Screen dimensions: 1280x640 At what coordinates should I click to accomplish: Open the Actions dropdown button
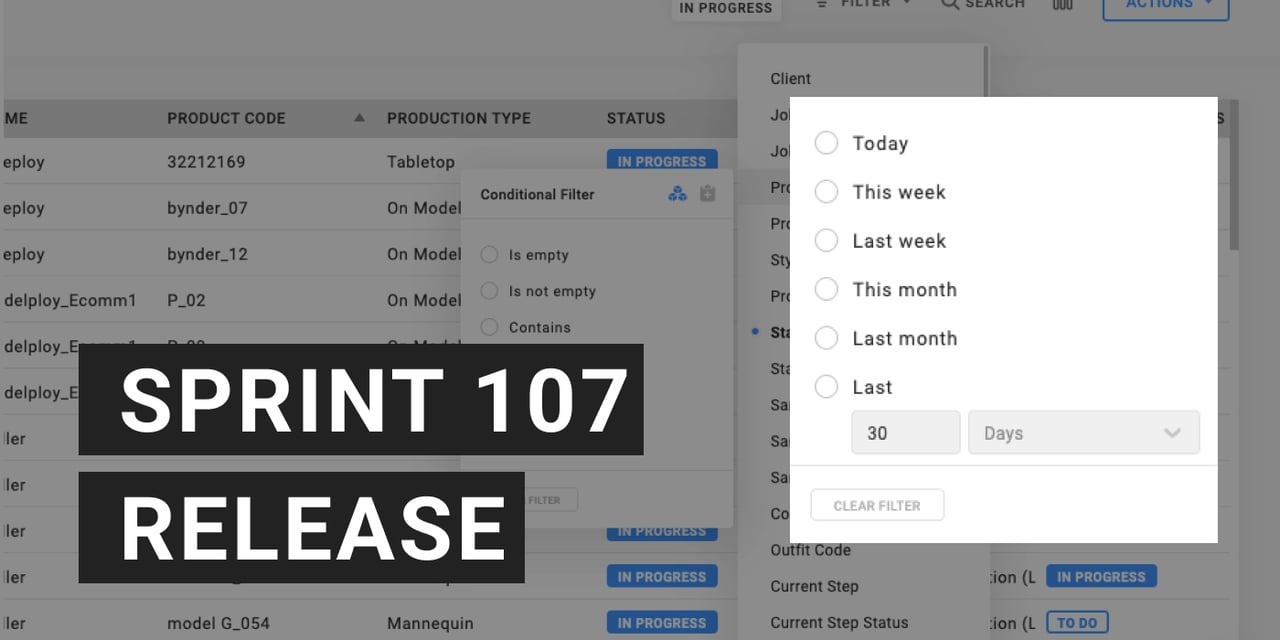[x=1165, y=6]
